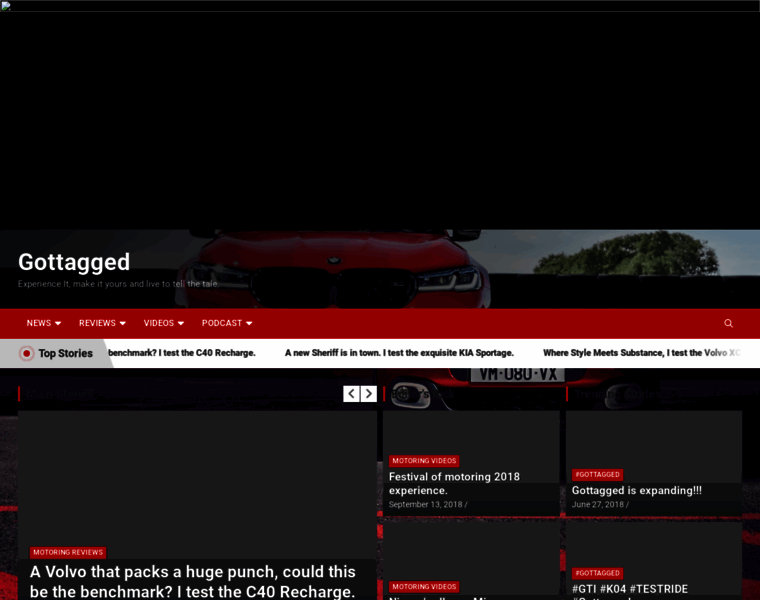Read 'Festival of motoring 2018 experience' article
The width and height of the screenshot is (760, 600).
(454, 483)
